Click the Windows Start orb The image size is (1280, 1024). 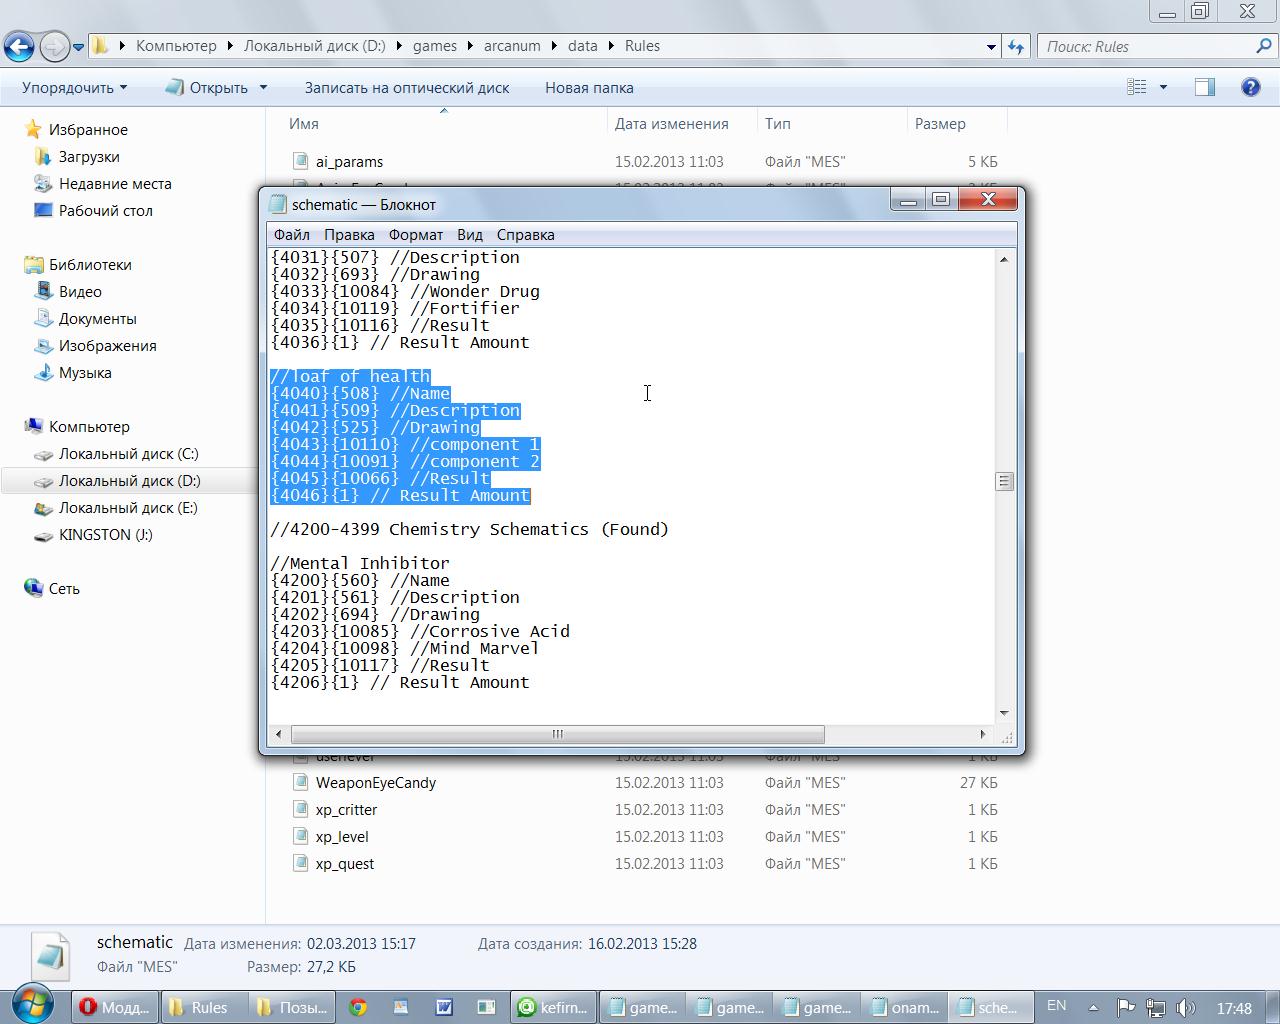coord(34,1003)
